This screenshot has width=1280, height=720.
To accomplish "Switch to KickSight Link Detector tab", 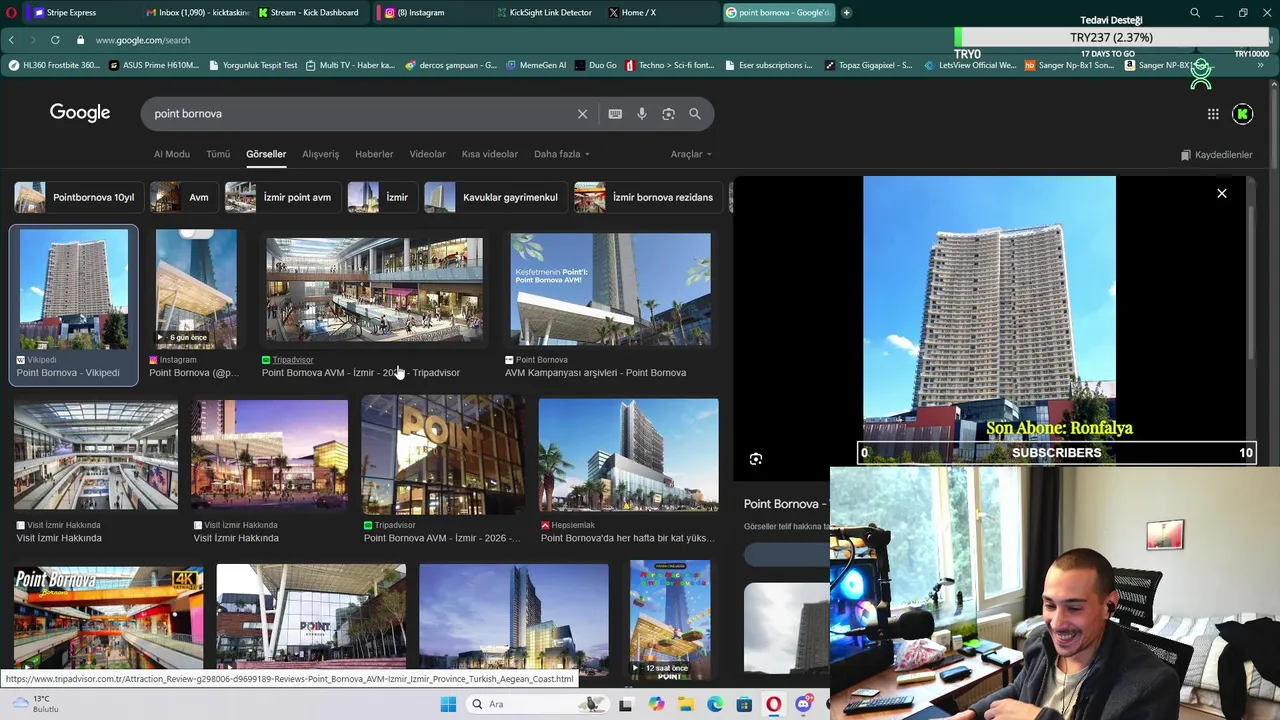I will [x=548, y=13].
